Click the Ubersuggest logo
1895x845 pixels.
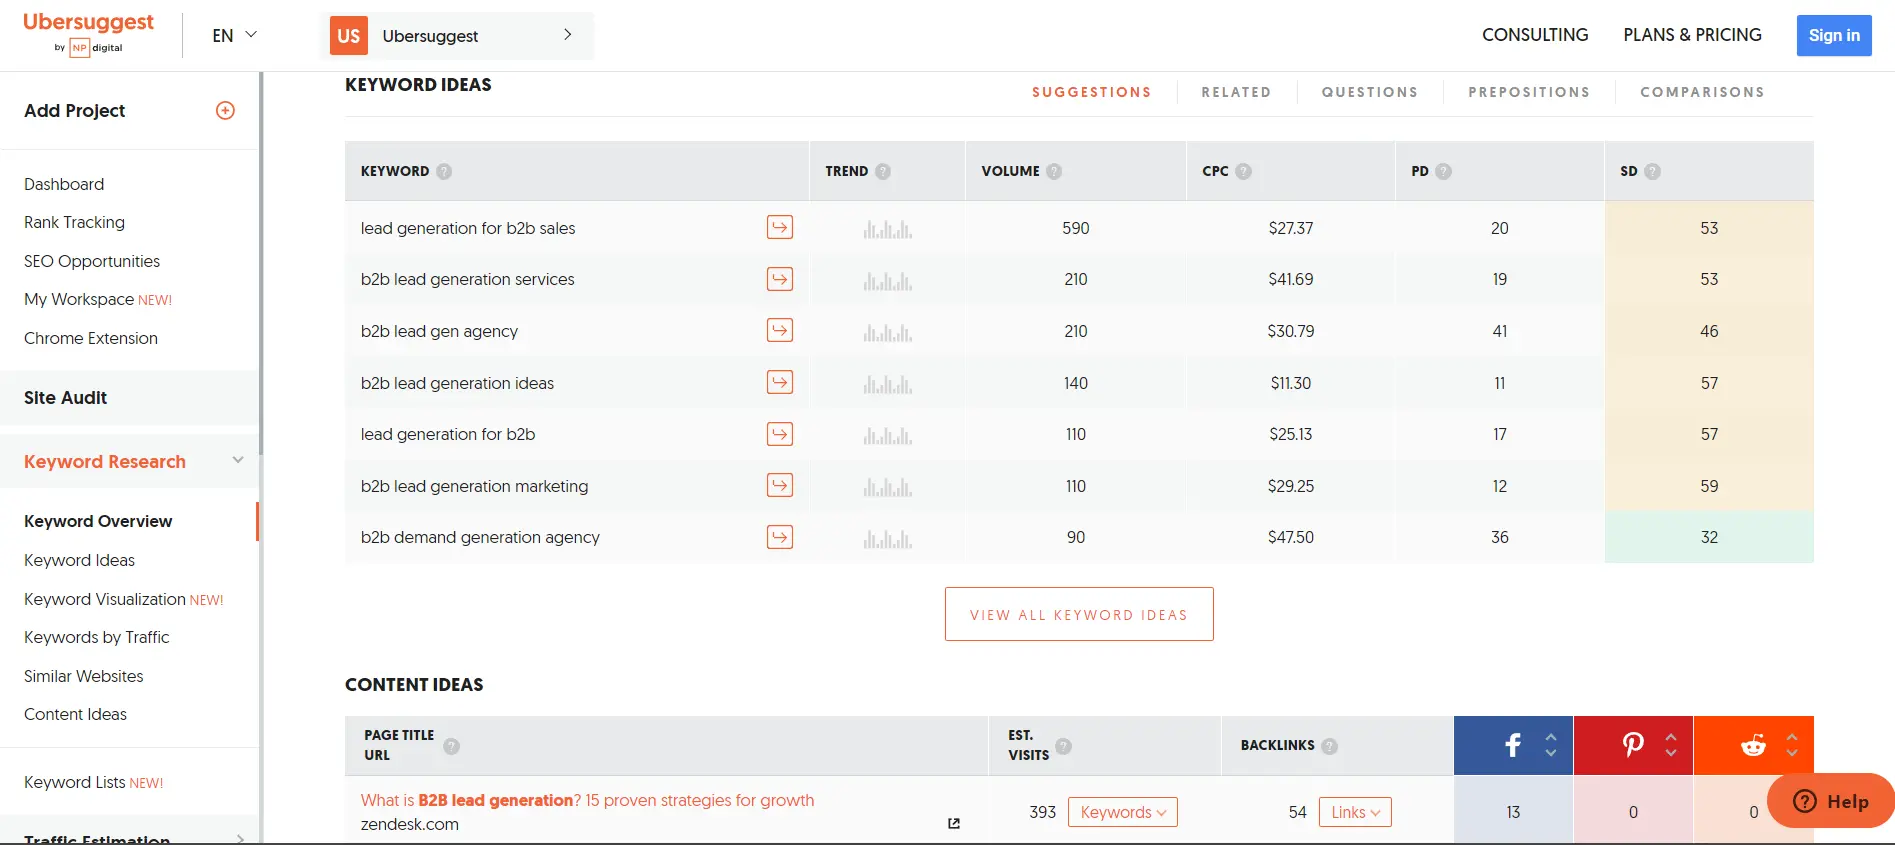click(88, 34)
